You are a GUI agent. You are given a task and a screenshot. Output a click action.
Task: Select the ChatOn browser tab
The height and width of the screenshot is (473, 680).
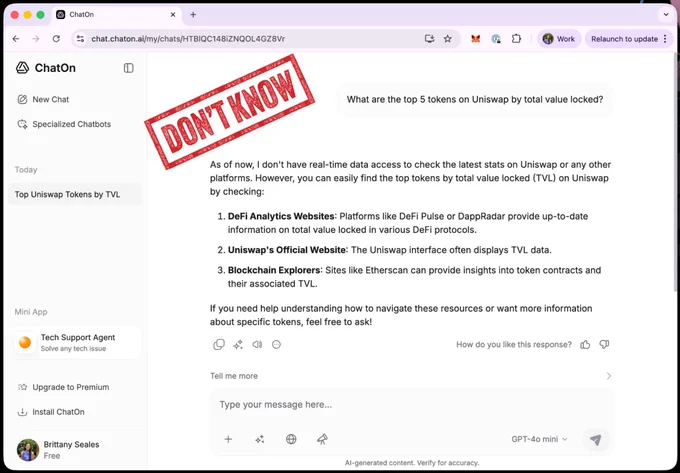(116, 14)
